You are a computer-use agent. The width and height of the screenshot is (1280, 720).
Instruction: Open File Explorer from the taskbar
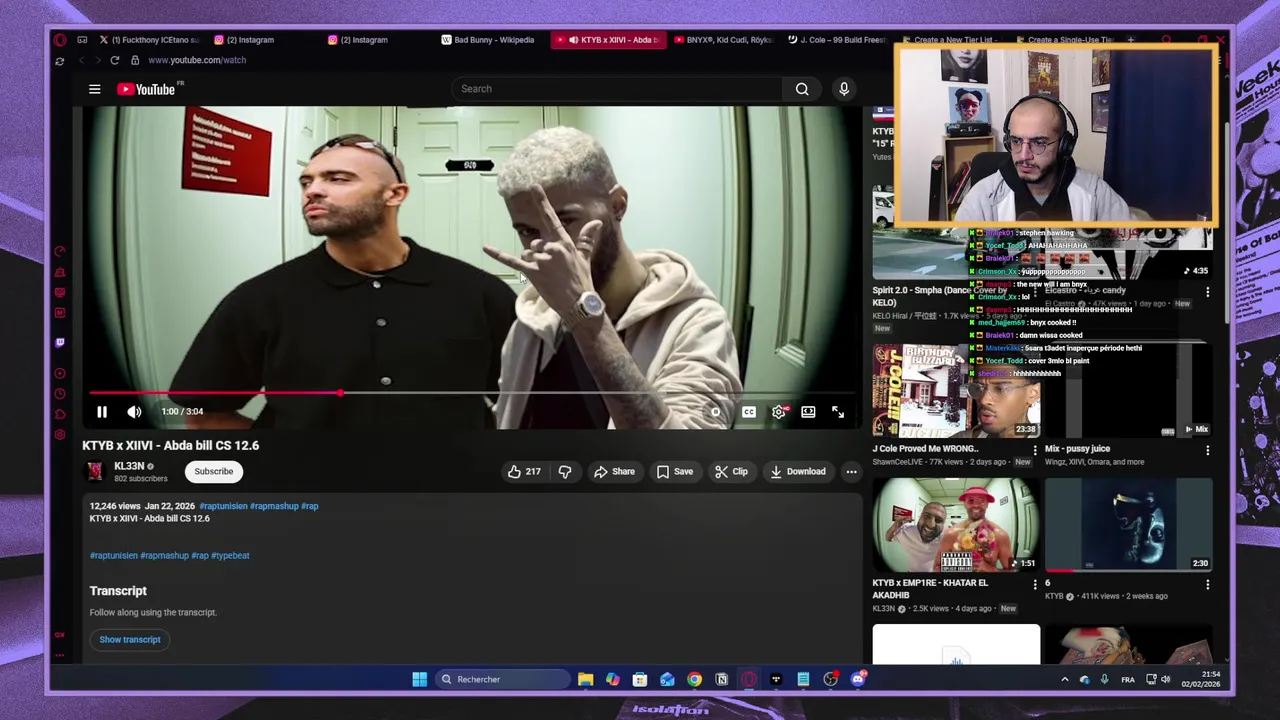click(x=586, y=679)
